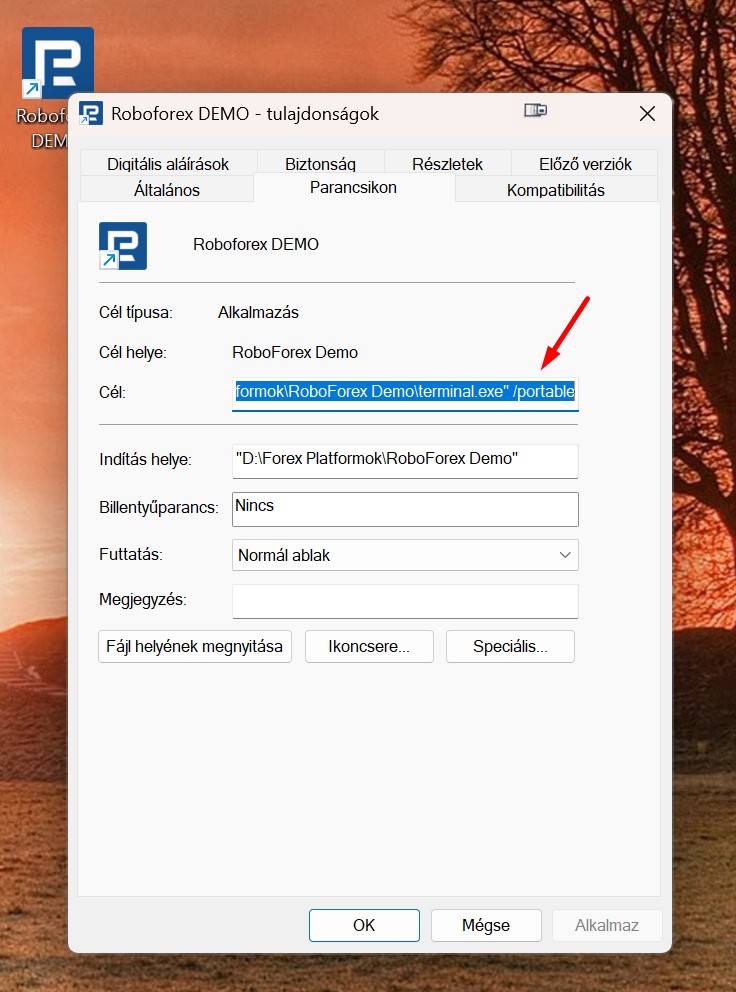Open the Kompatibilitás tab
The image size is (736, 992).
pyautogui.click(x=556, y=190)
